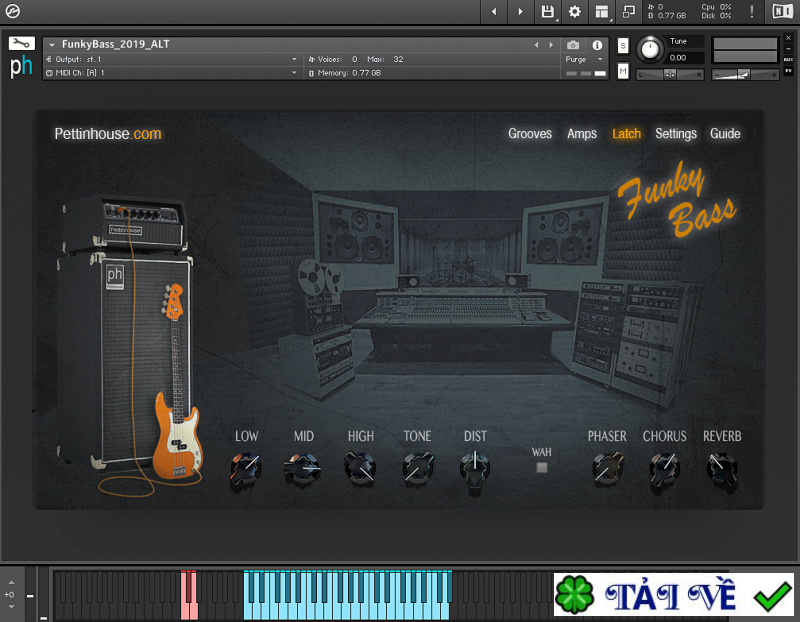Image resolution: width=800 pixels, height=622 pixels.
Task: Visit the Pettinhouse.com link
Action: click(x=108, y=134)
